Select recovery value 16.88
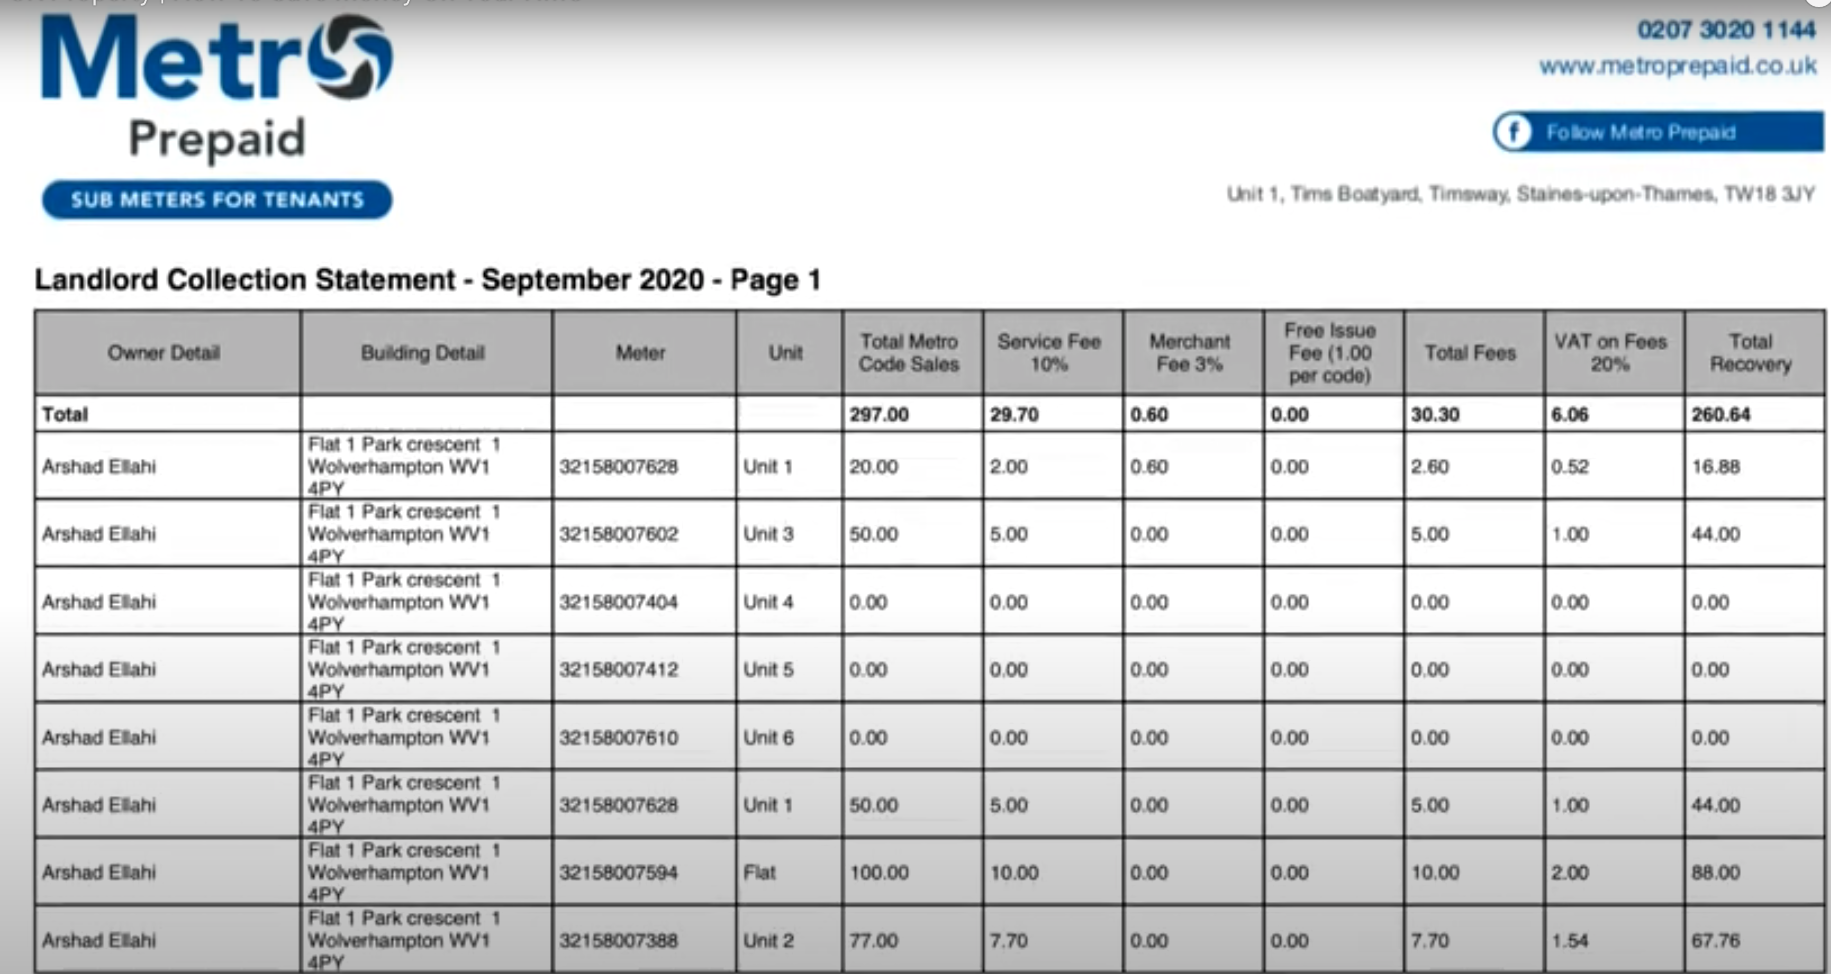 1716,466
